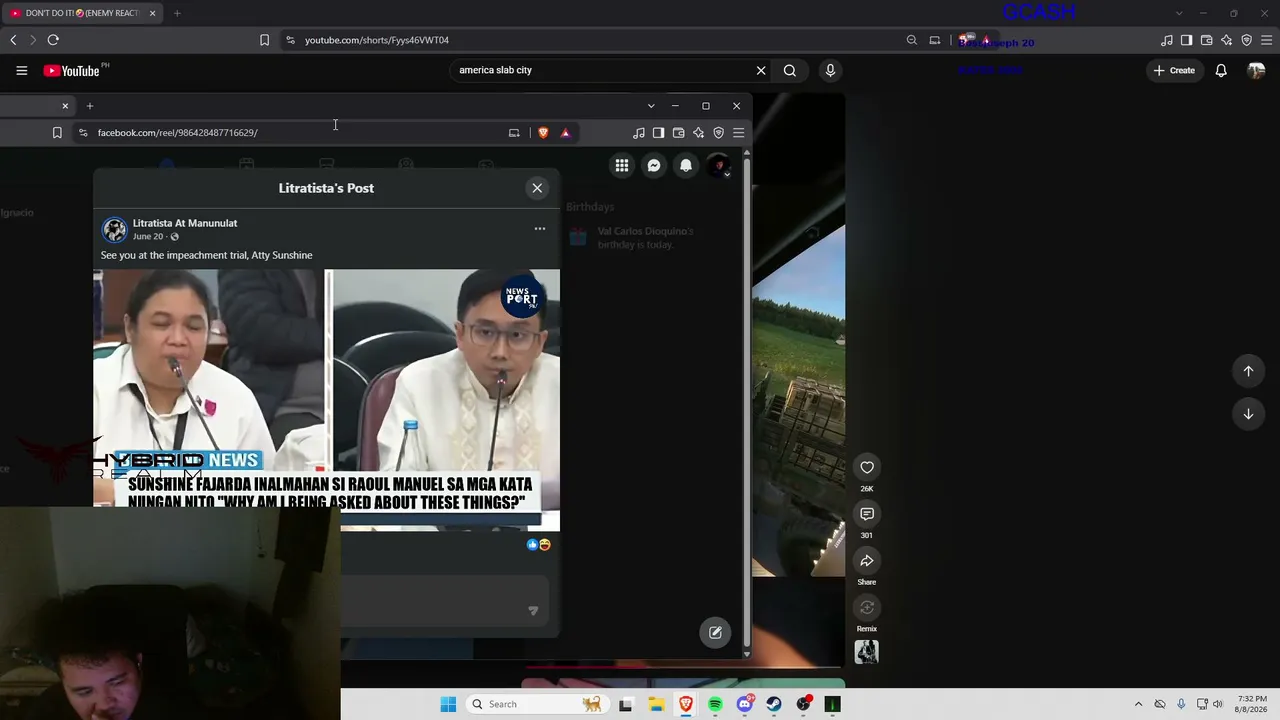
Task: Open Brave Wallet in the YouTube window
Action: coord(1206,40)
